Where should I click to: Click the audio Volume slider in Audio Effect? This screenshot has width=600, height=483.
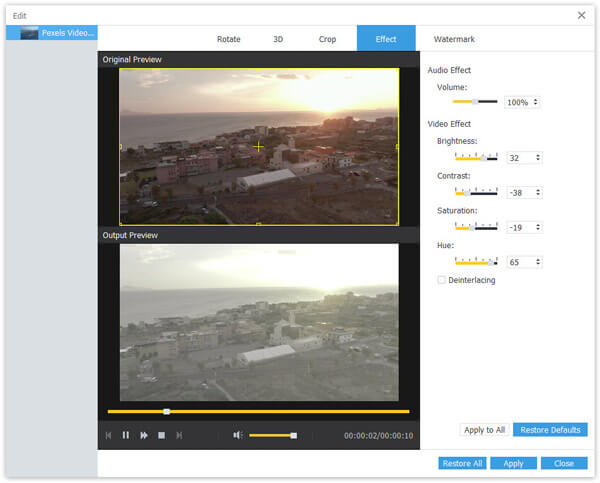(x=475, y=102)
